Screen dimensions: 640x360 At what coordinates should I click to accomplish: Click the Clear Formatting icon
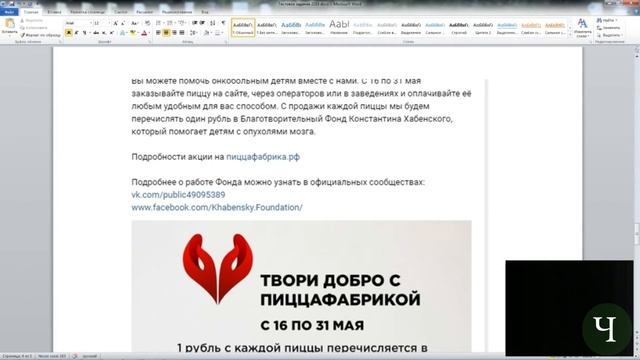coord(147,23)
